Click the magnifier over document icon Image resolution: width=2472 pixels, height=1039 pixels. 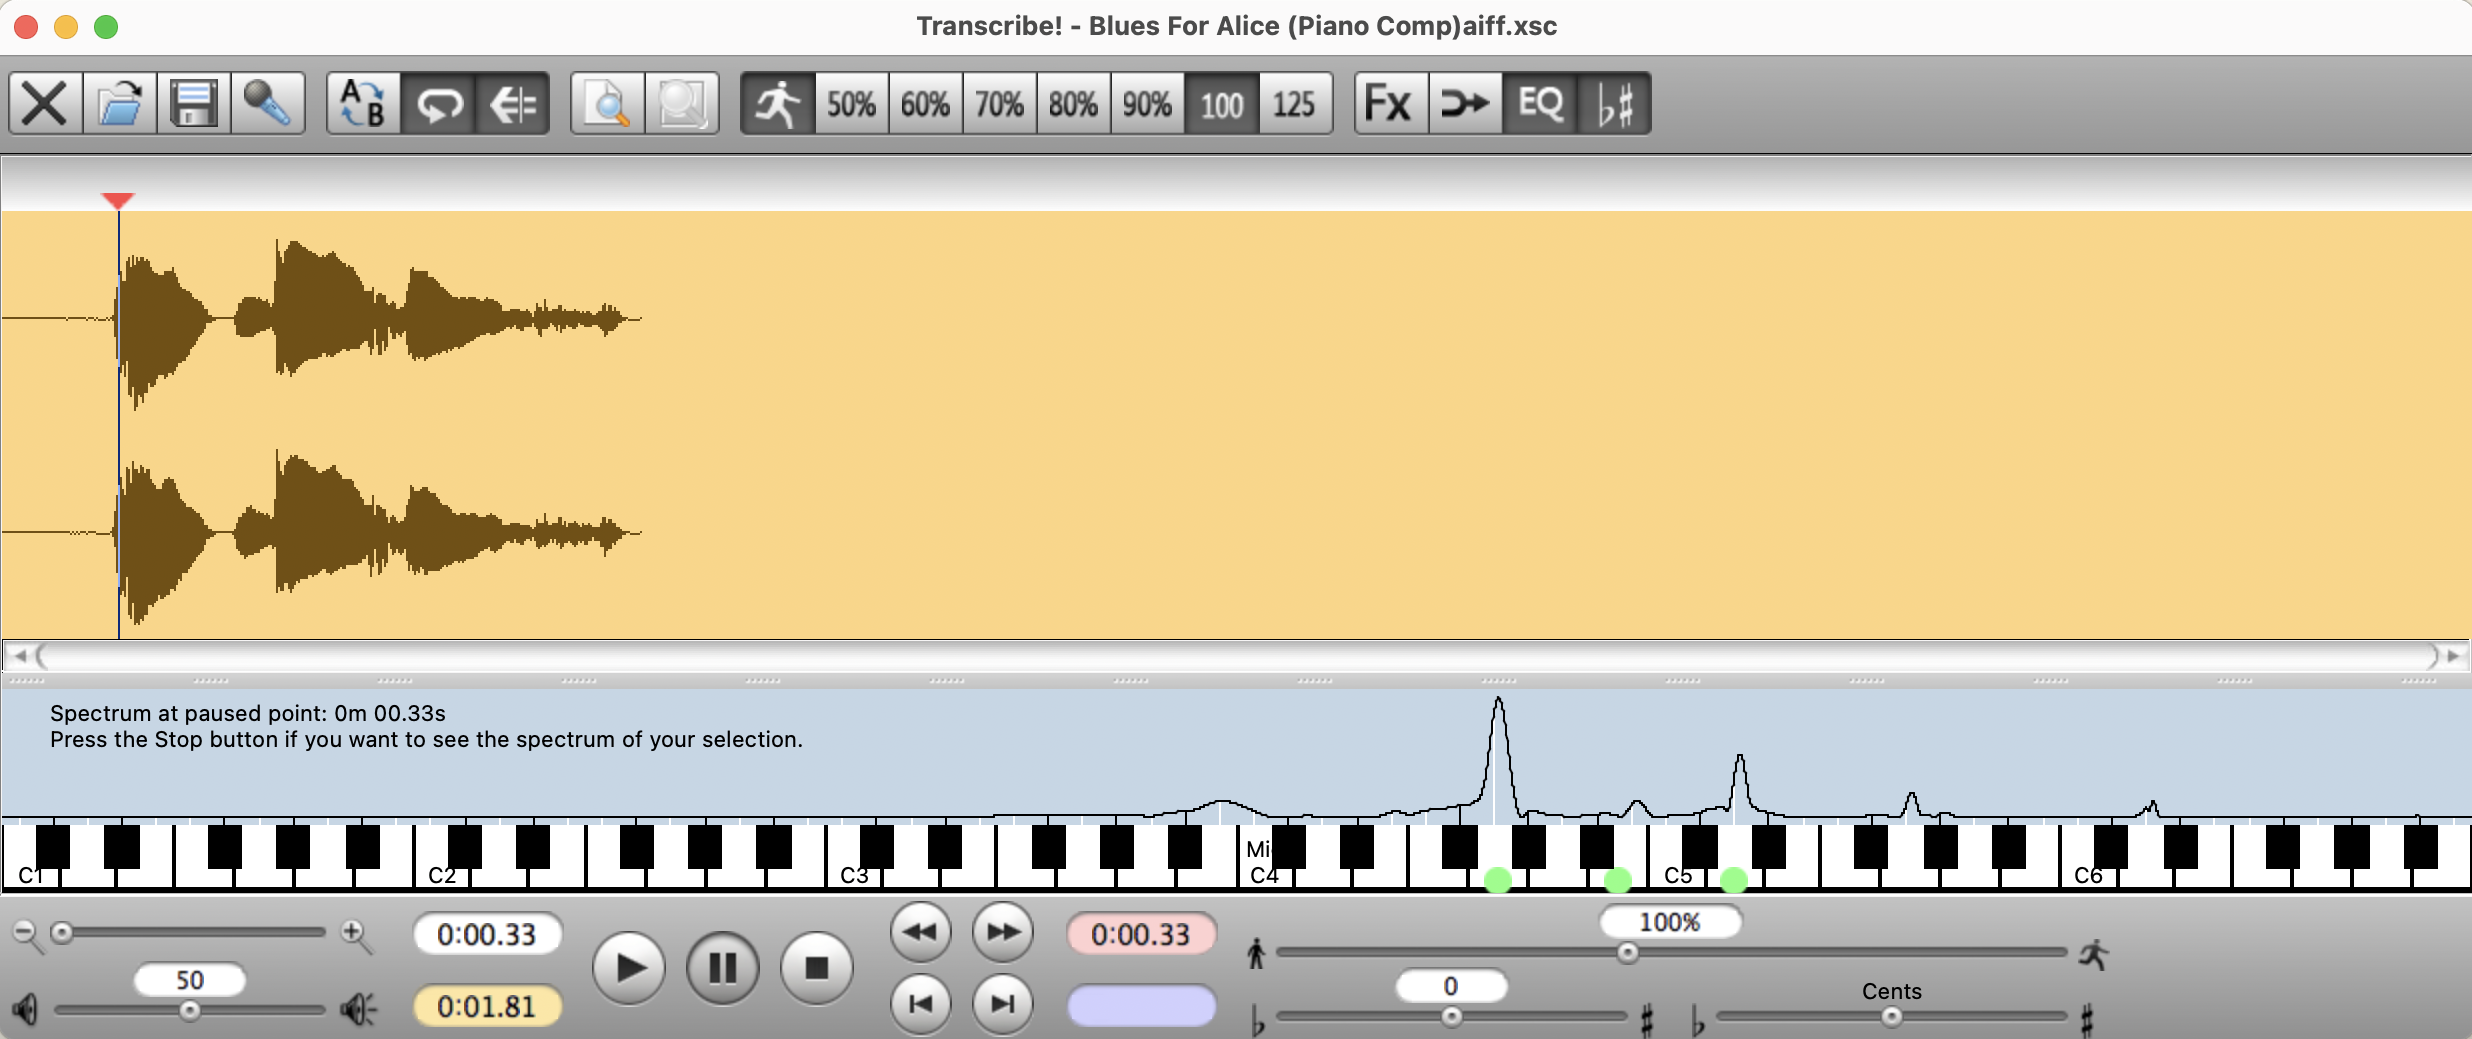pos(608,103)
